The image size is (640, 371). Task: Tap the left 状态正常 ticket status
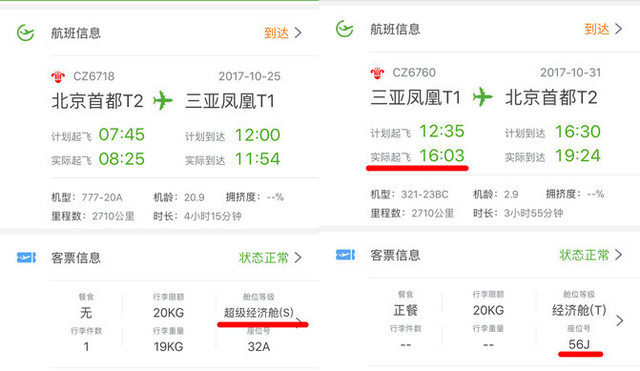point(264,258)
